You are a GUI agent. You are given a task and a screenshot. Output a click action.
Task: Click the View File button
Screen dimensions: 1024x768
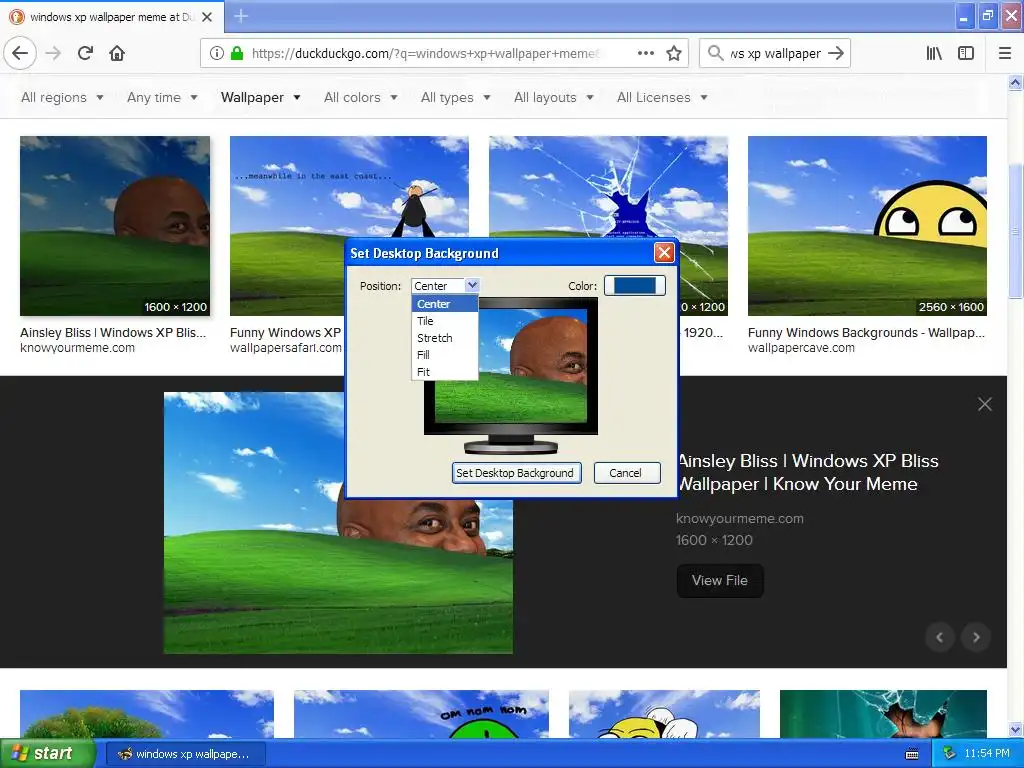720,581
